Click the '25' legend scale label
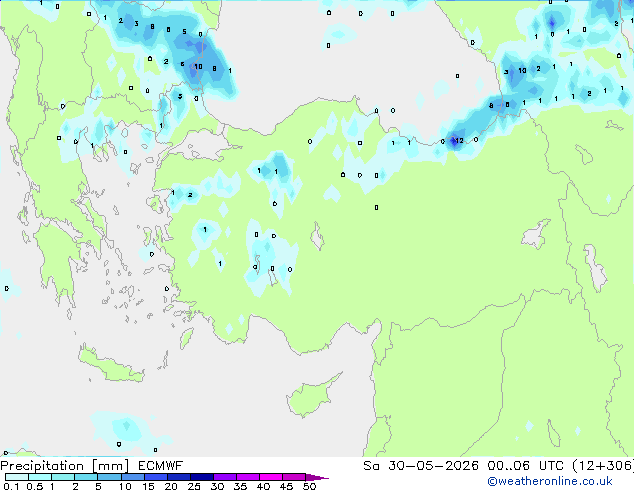This screenshot has width=634, height=490. coord(194,486)
